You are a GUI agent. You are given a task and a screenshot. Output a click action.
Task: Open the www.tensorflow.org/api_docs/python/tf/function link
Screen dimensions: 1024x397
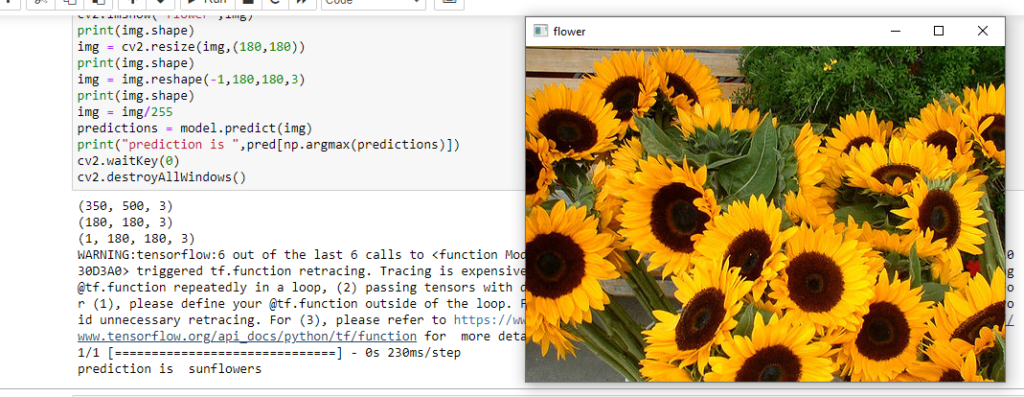click(x=247, y=336)
